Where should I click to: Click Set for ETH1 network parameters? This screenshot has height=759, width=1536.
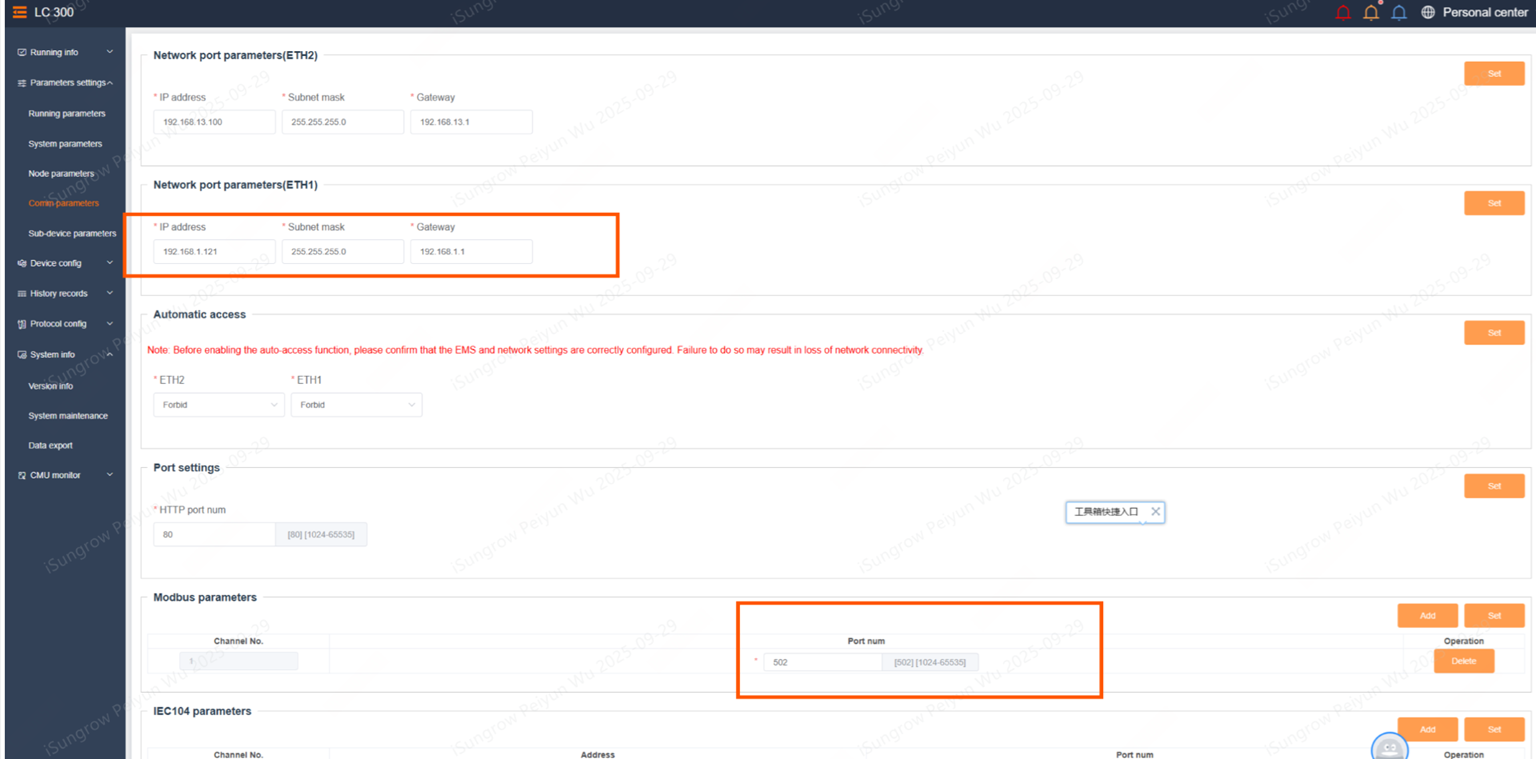pyautogui.click(x=1494, y=203)
